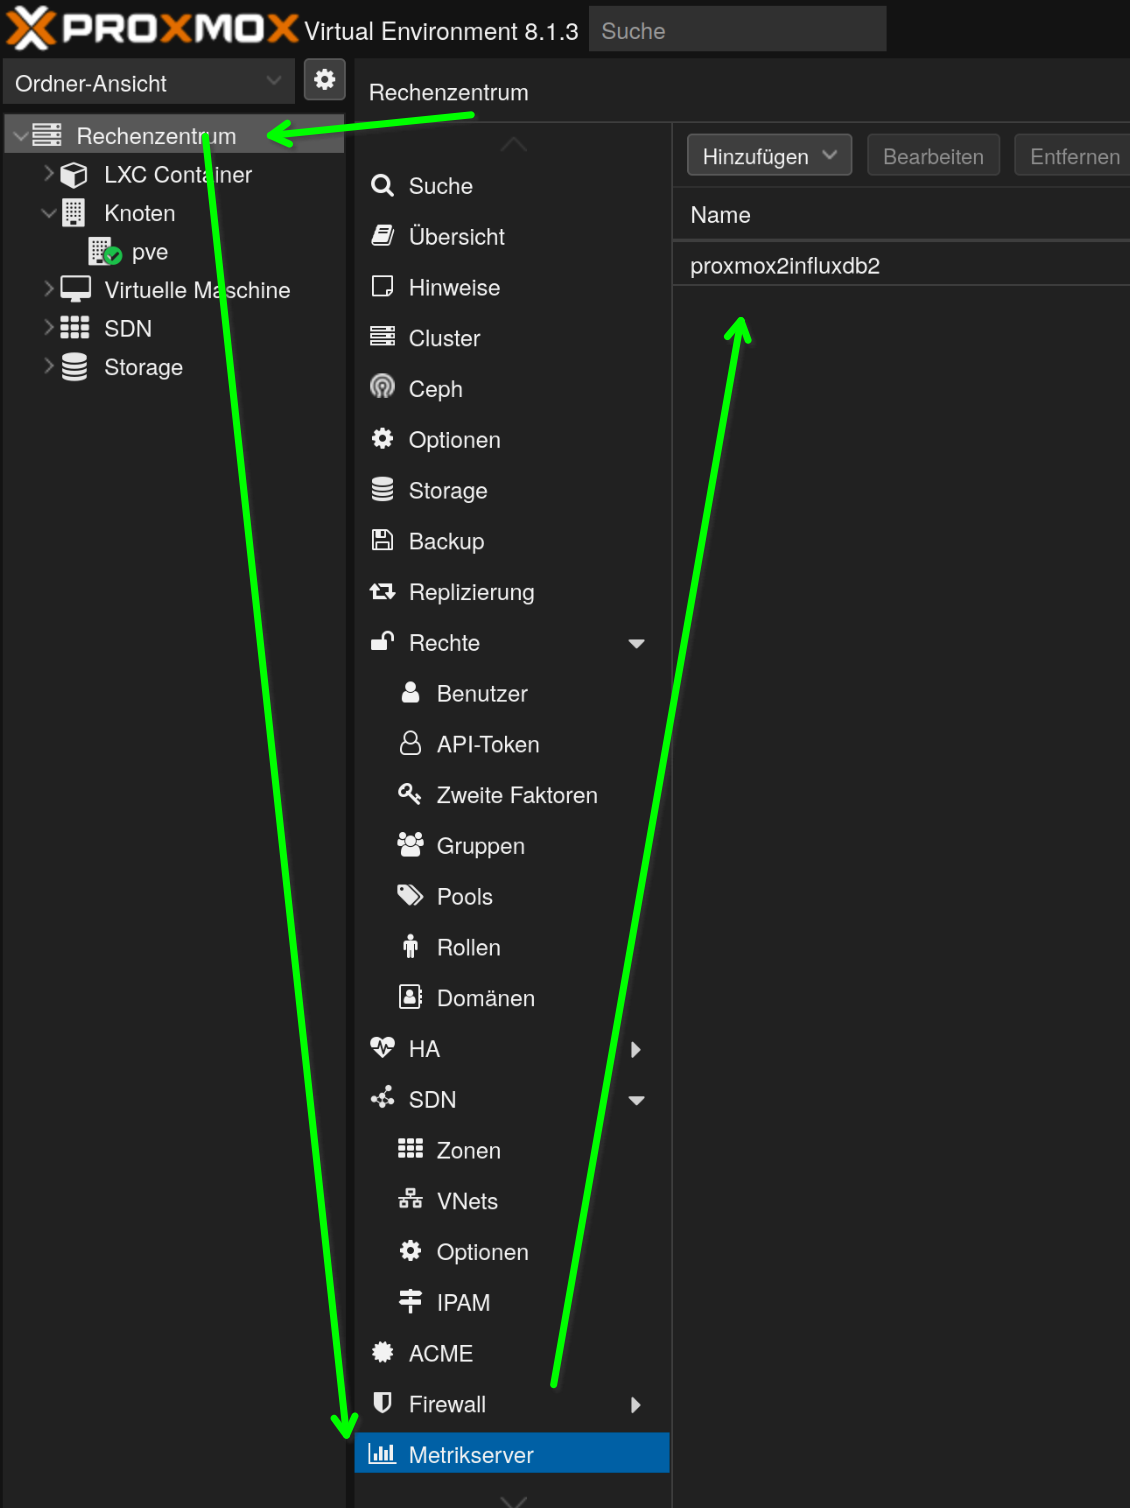Click the Suche magnifier icon in menu
The height and width of the screenshot is (1508, 1130).
click(382, 185)
